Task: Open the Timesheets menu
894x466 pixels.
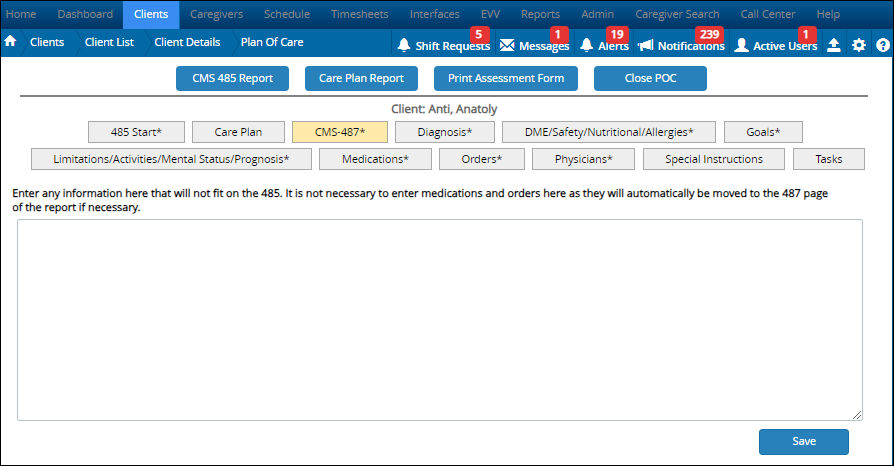Action: pyautogui.click(x=360, y=14)
